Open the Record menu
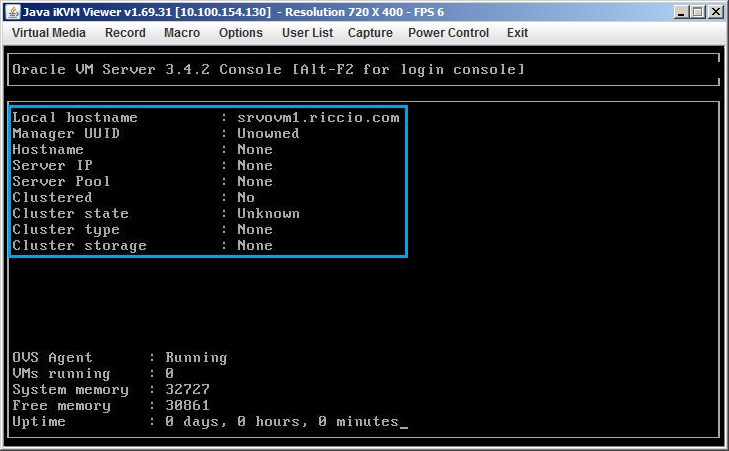This screenshot has width=729, height=451. 125,33
